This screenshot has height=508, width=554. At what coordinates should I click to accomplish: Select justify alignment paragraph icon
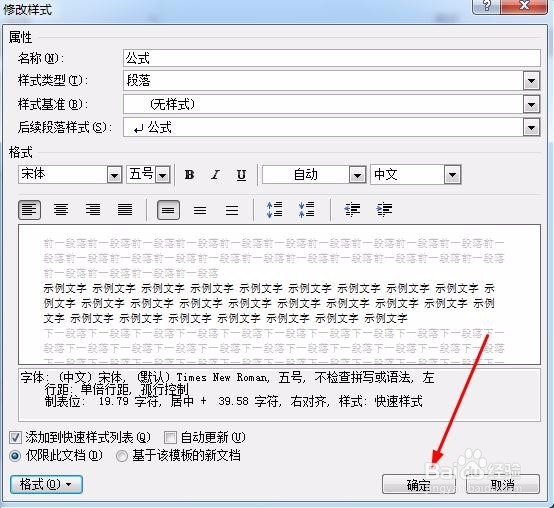click(125, 210)
